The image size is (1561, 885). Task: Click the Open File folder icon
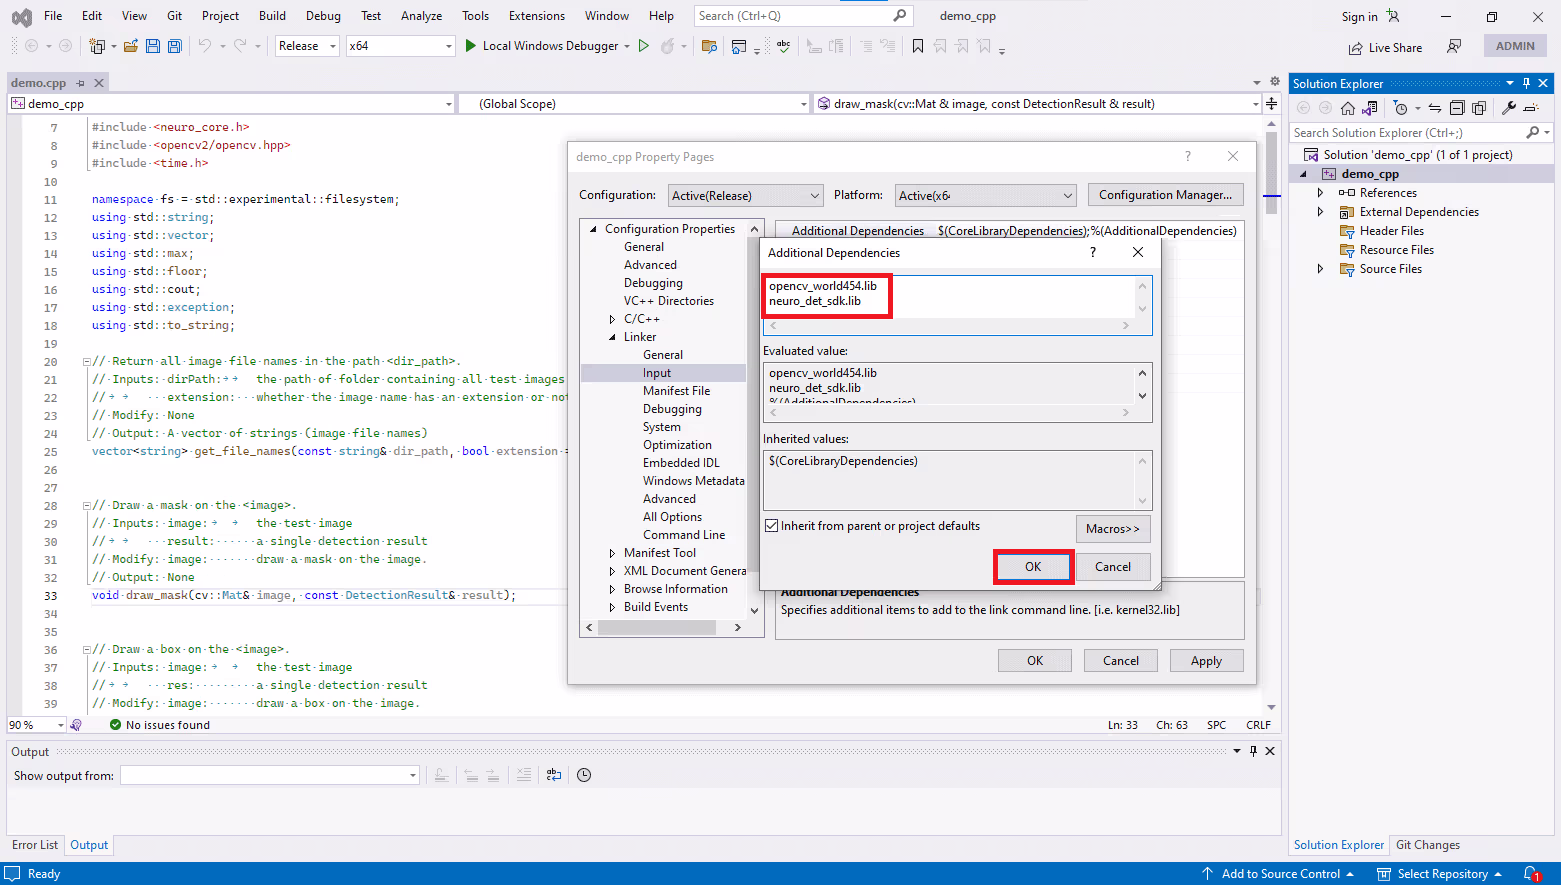[130, 46]
